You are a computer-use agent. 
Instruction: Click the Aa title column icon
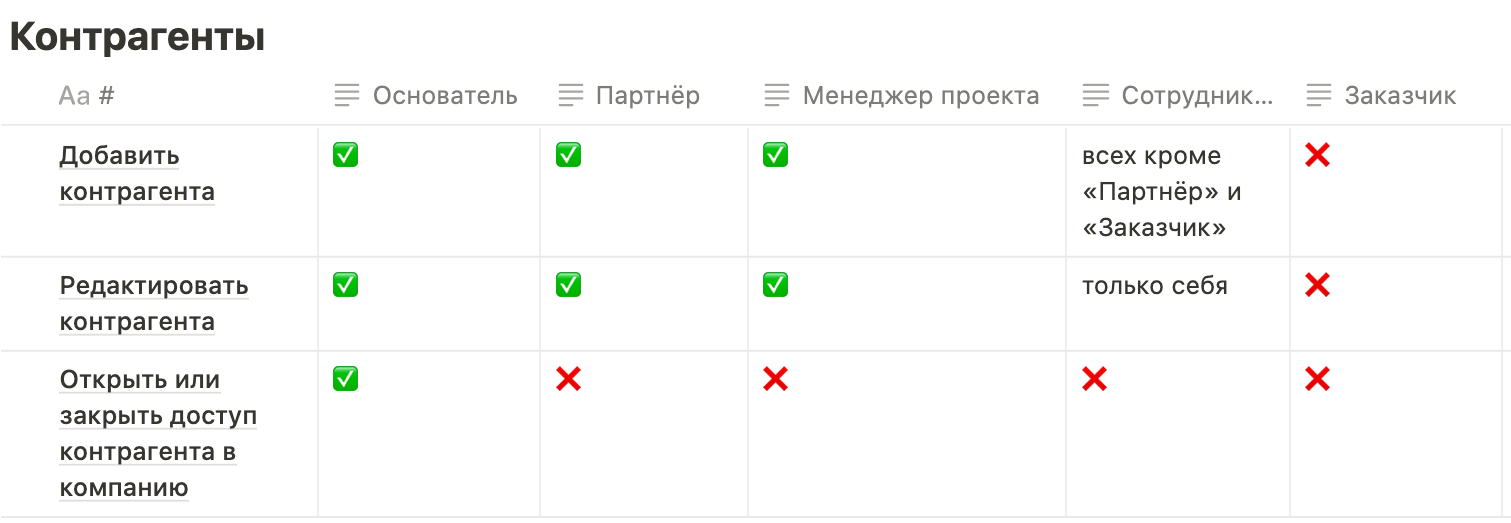(x=74, y=96)
